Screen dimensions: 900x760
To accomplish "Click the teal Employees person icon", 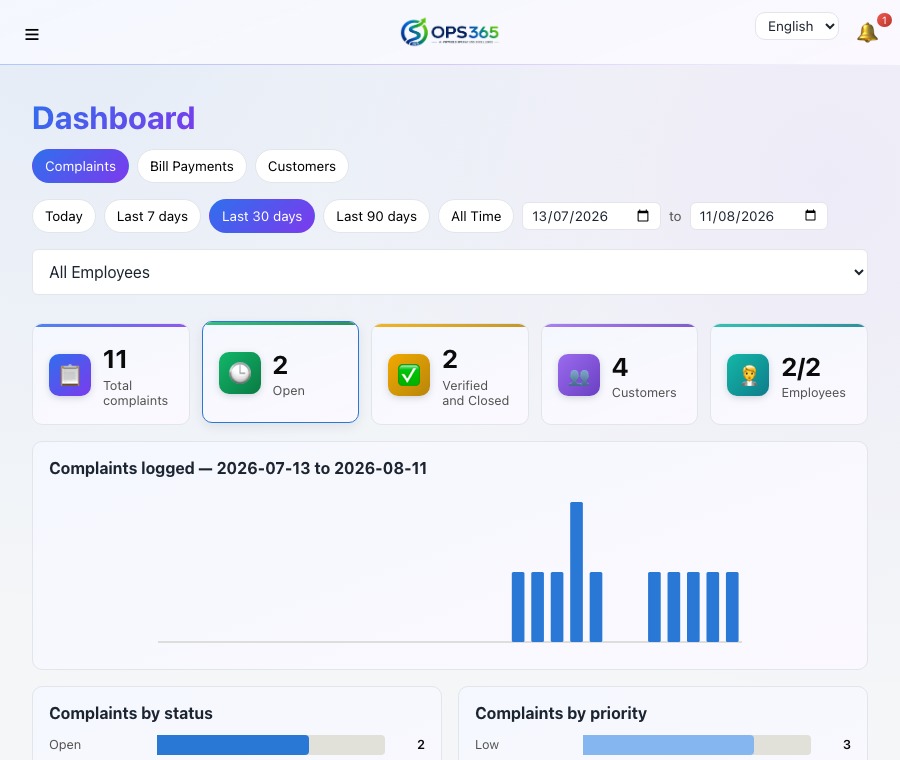I will click(748, 375).
